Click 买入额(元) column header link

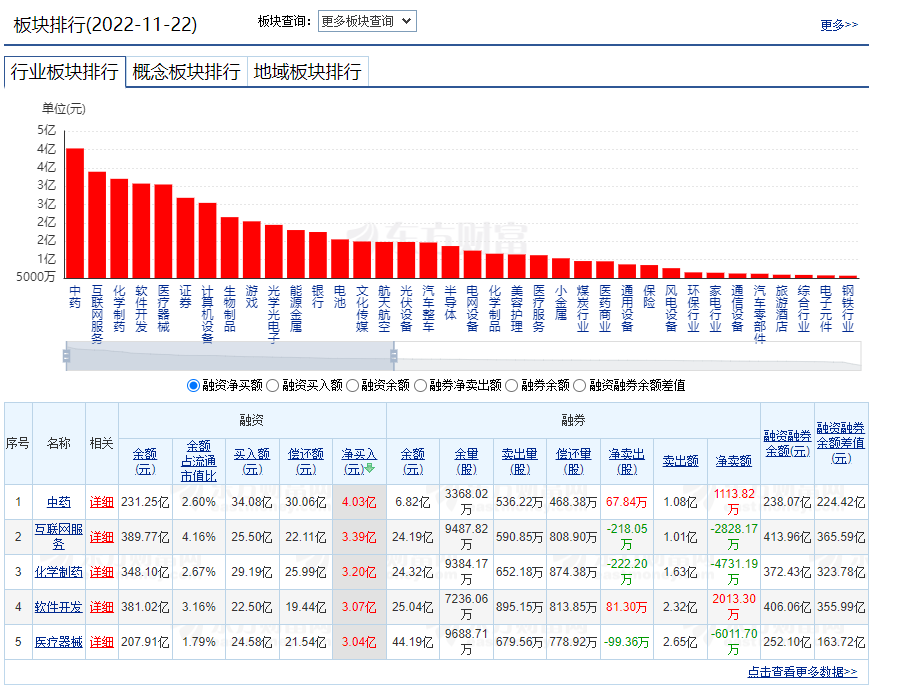252,460
